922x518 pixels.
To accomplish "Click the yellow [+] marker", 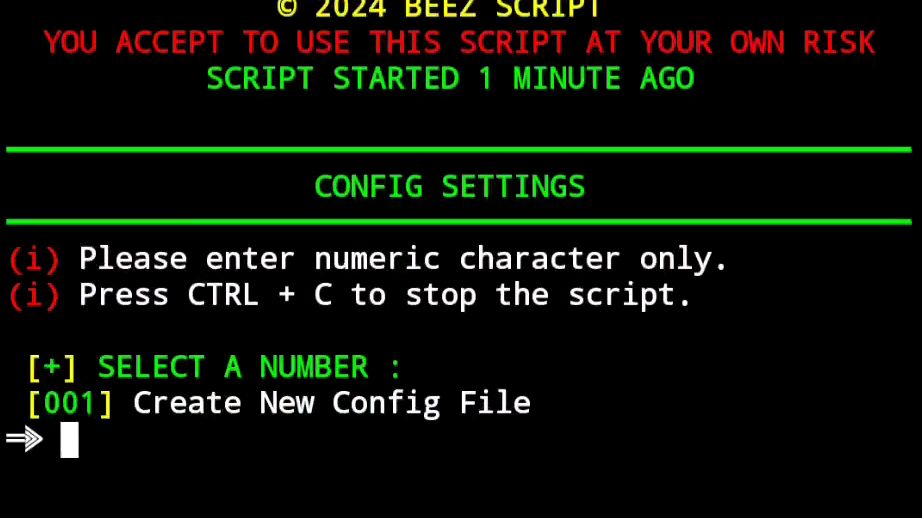I will click(52, 367).
